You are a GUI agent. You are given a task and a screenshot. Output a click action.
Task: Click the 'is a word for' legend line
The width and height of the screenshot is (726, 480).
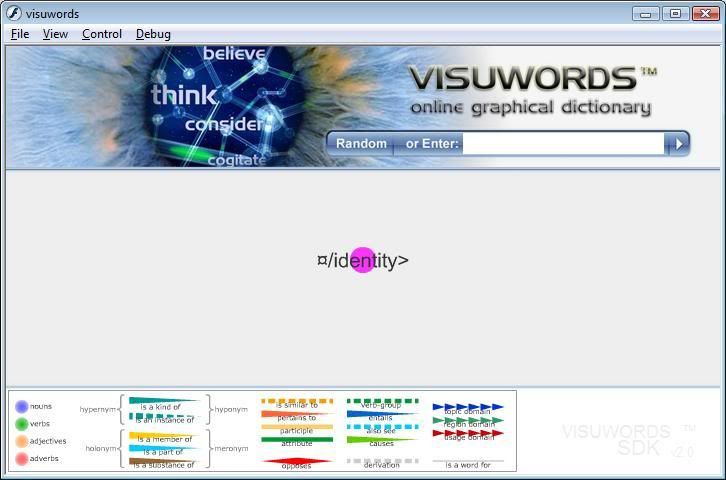(x=468, y=461)
